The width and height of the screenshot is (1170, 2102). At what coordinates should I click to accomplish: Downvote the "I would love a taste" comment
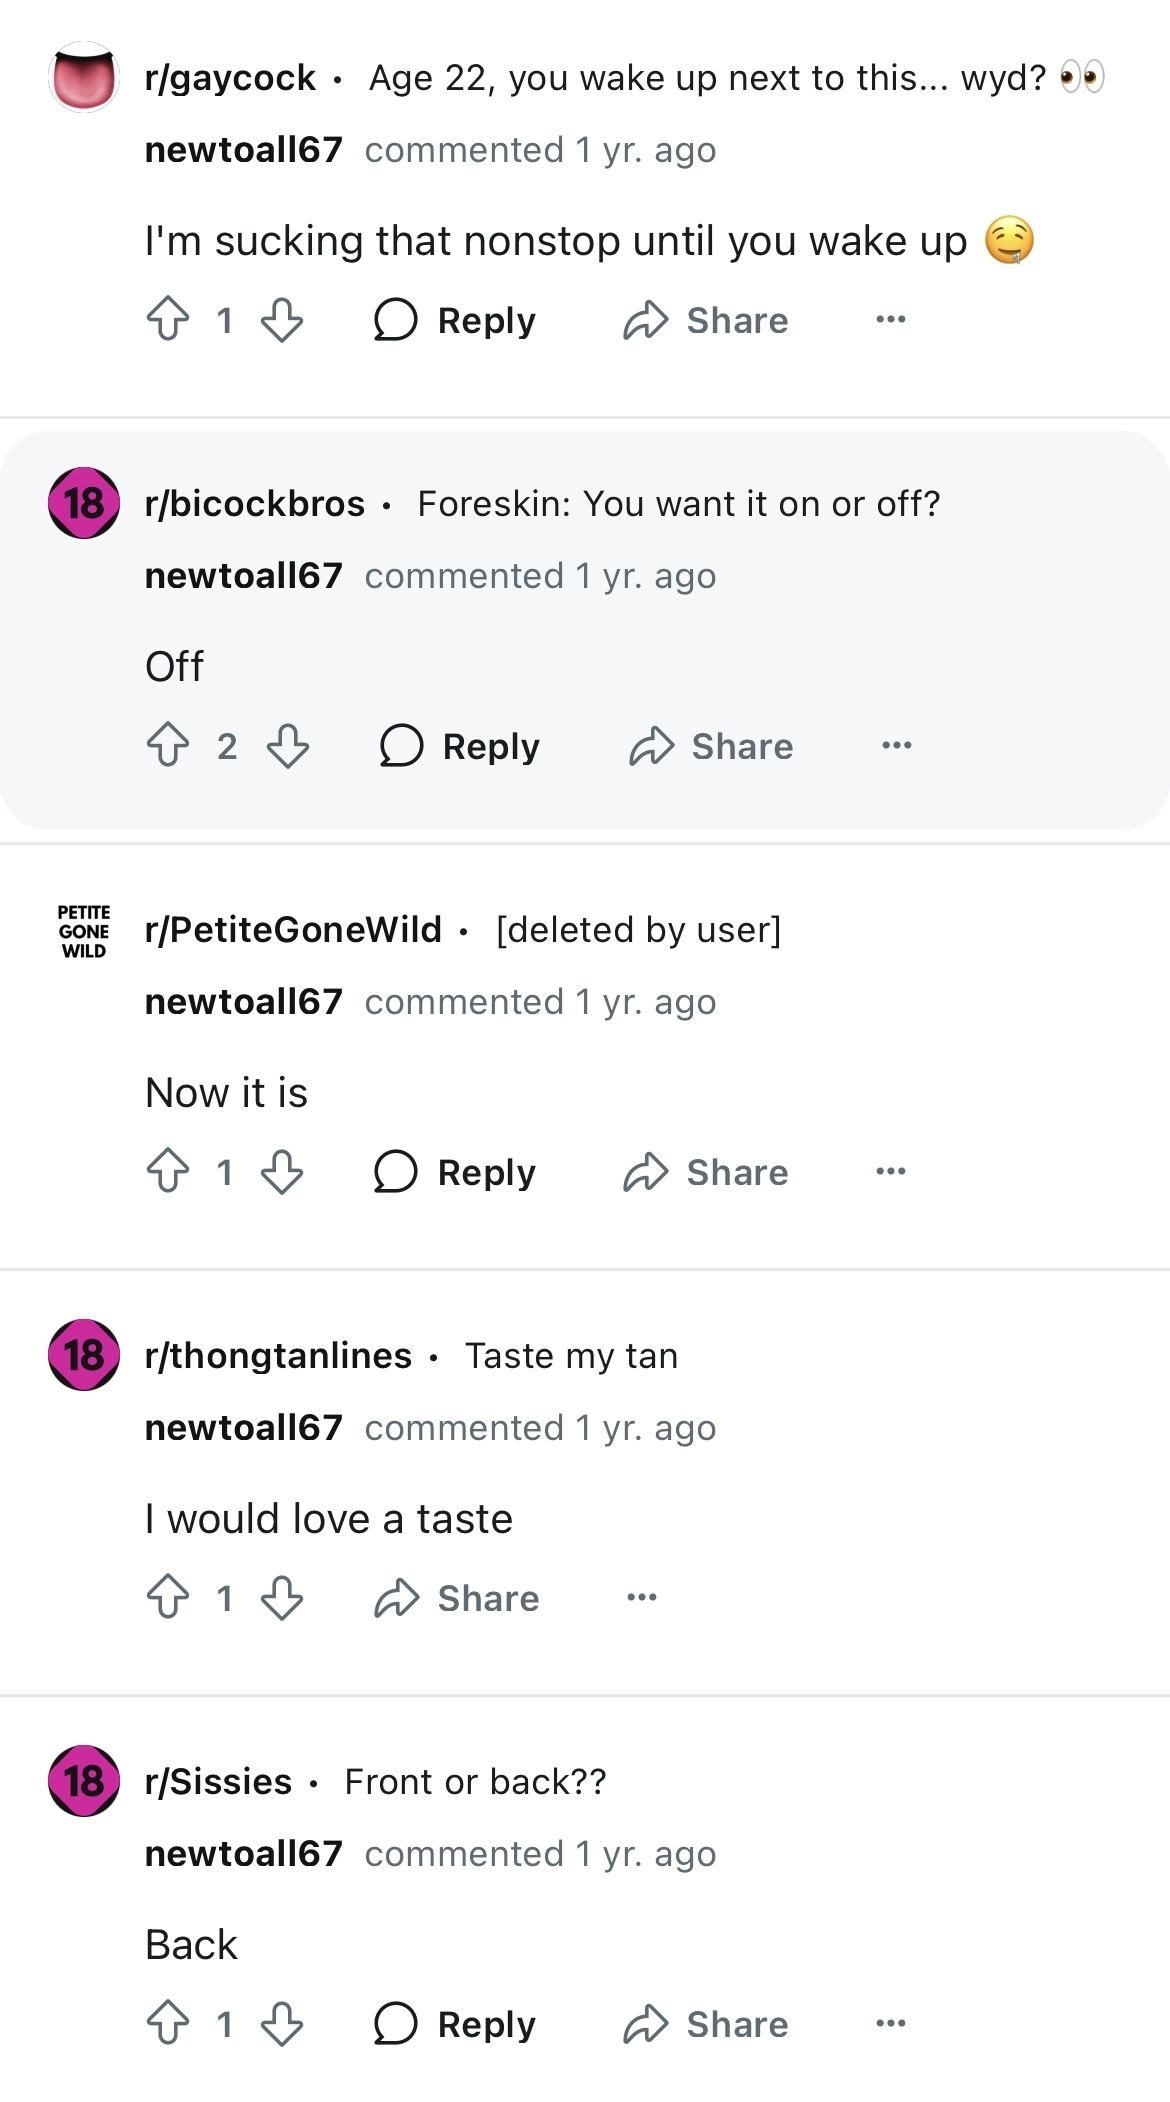click(x=282, y=1598)
